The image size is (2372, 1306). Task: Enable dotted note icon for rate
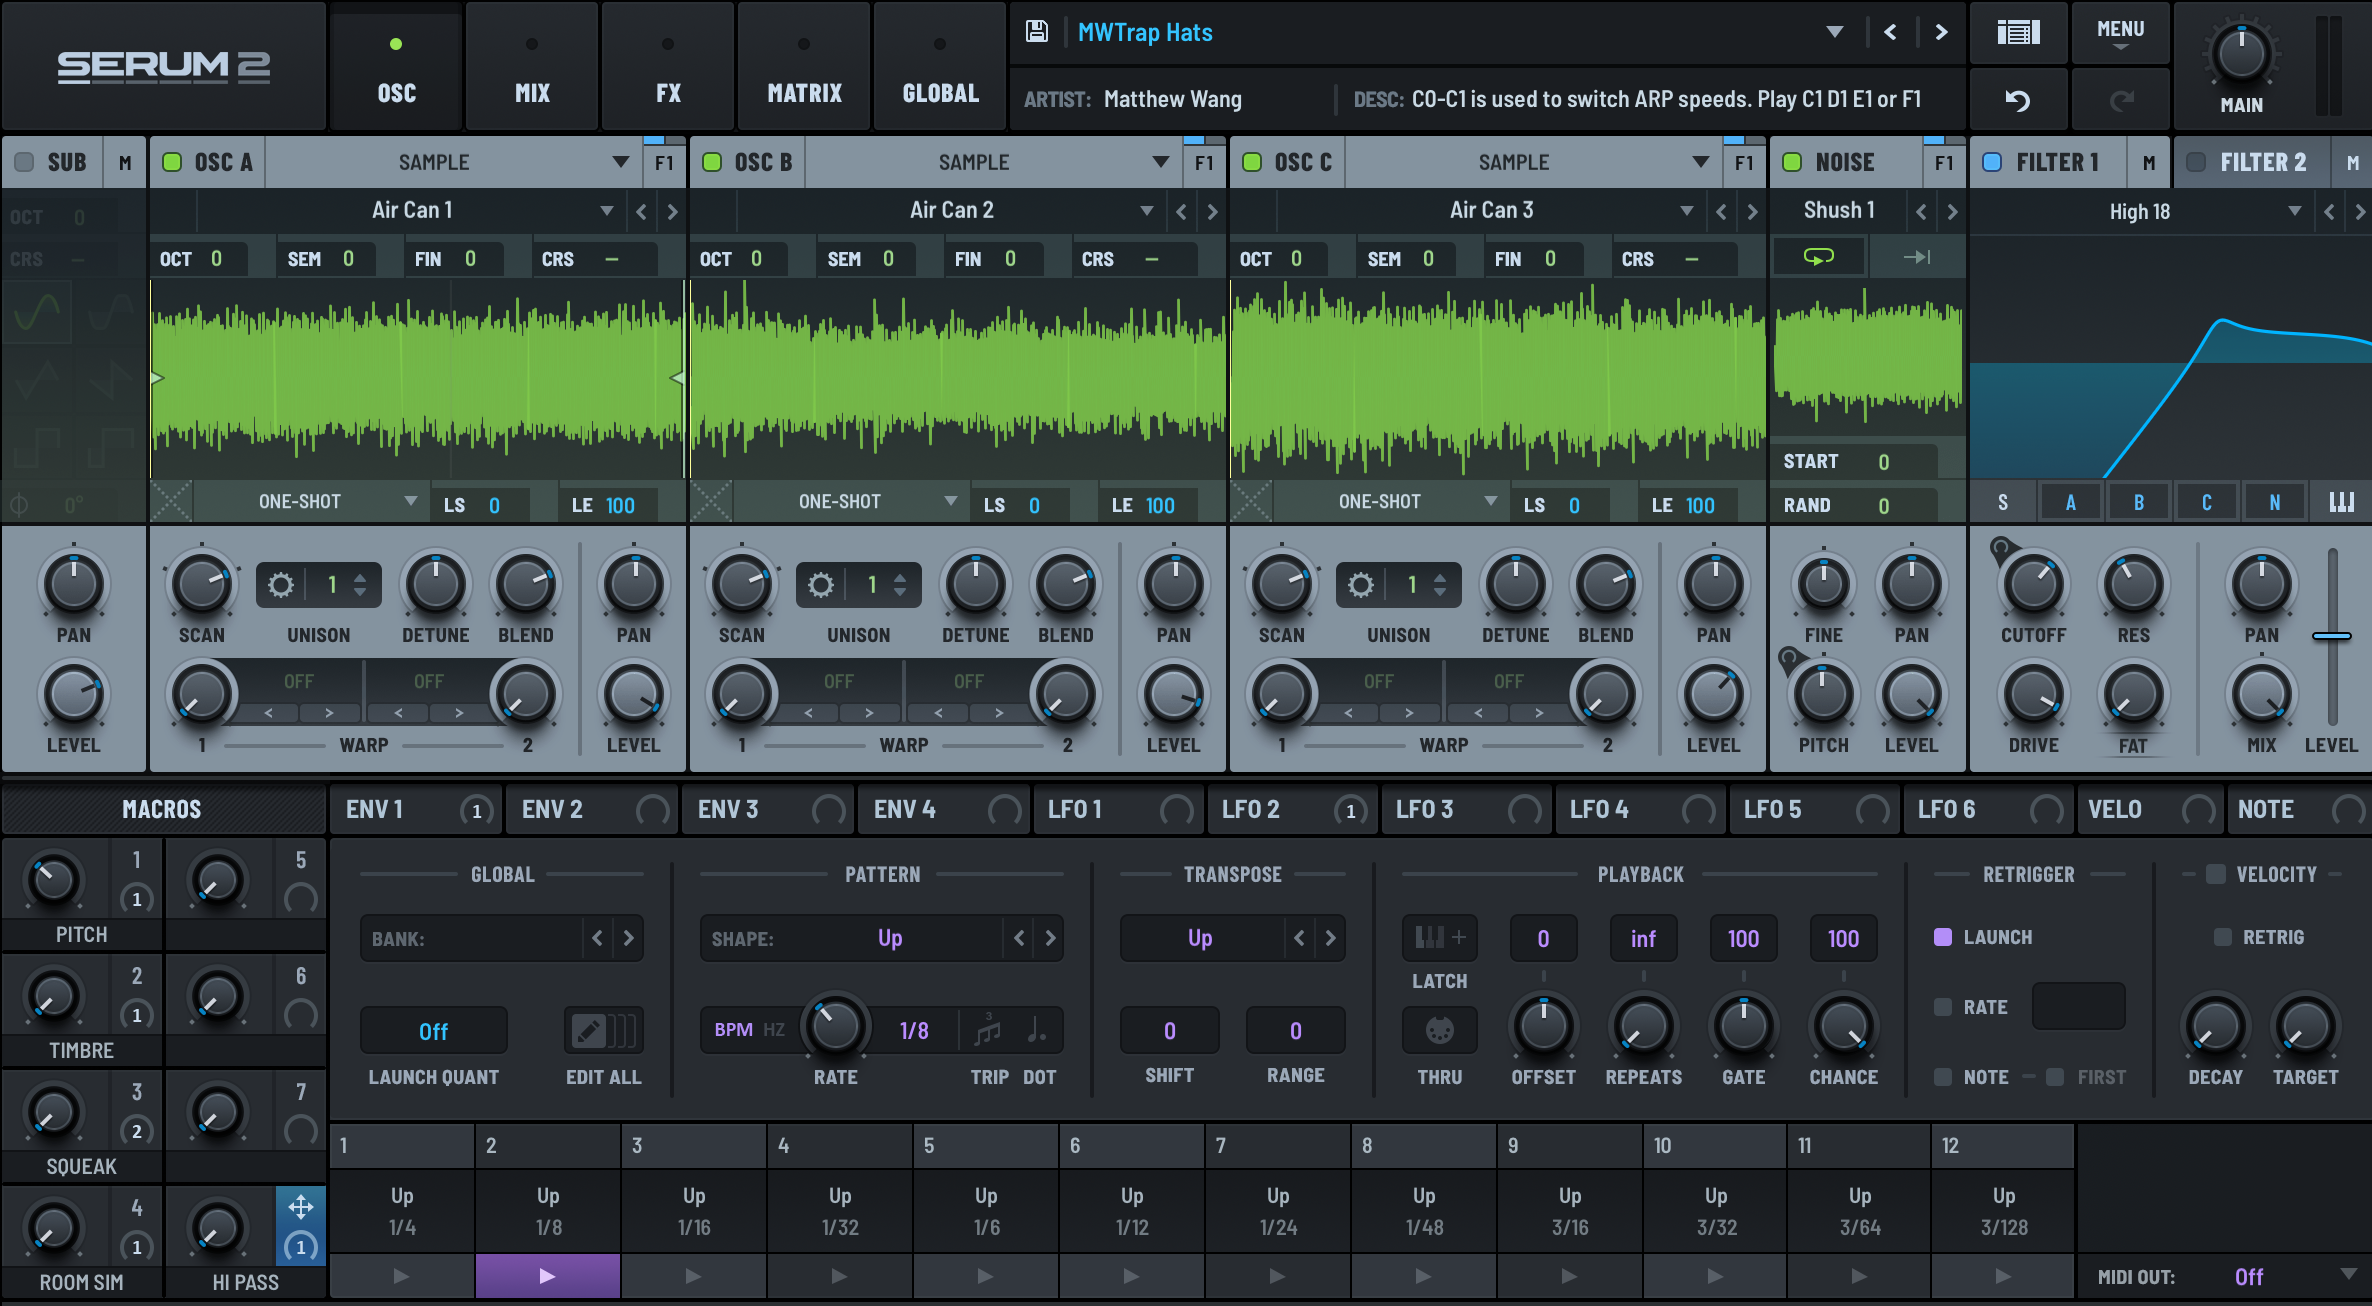click(x=1037, y=1030)
